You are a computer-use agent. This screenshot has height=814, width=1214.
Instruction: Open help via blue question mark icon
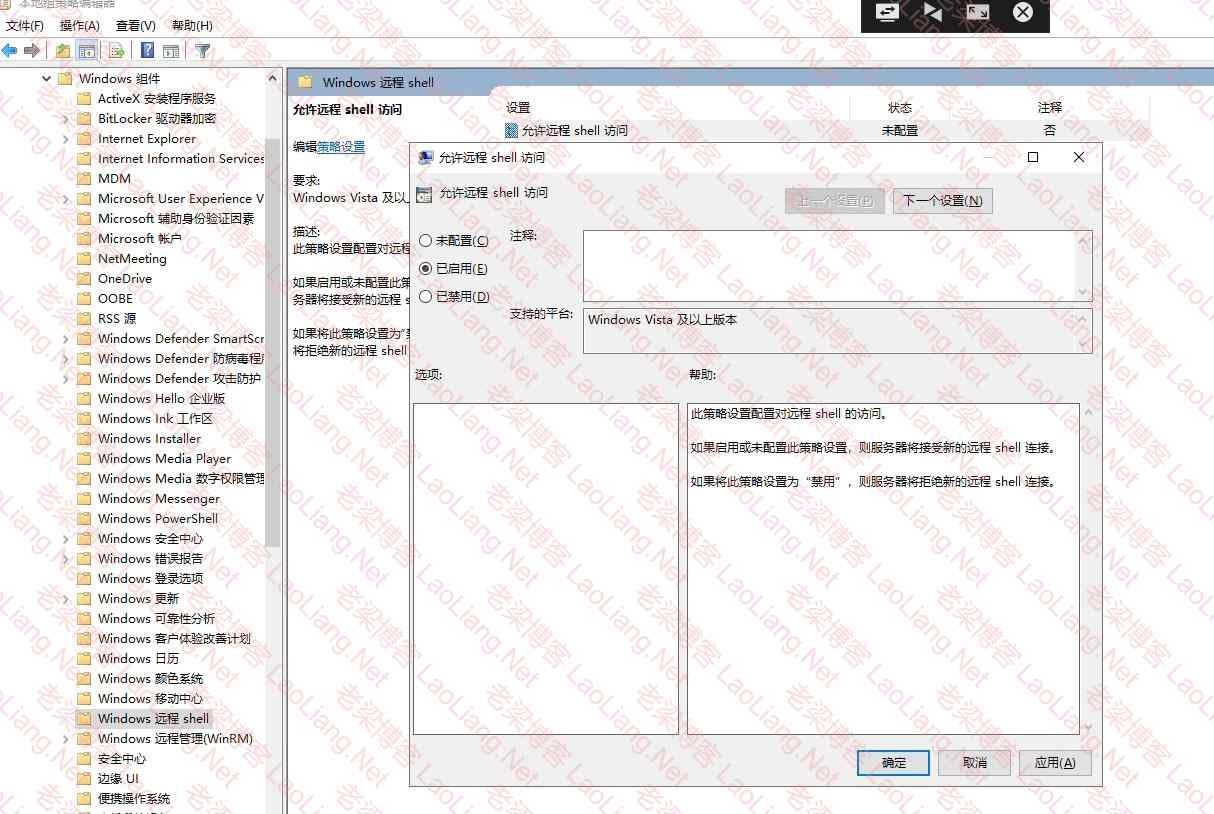pos(147,51)
